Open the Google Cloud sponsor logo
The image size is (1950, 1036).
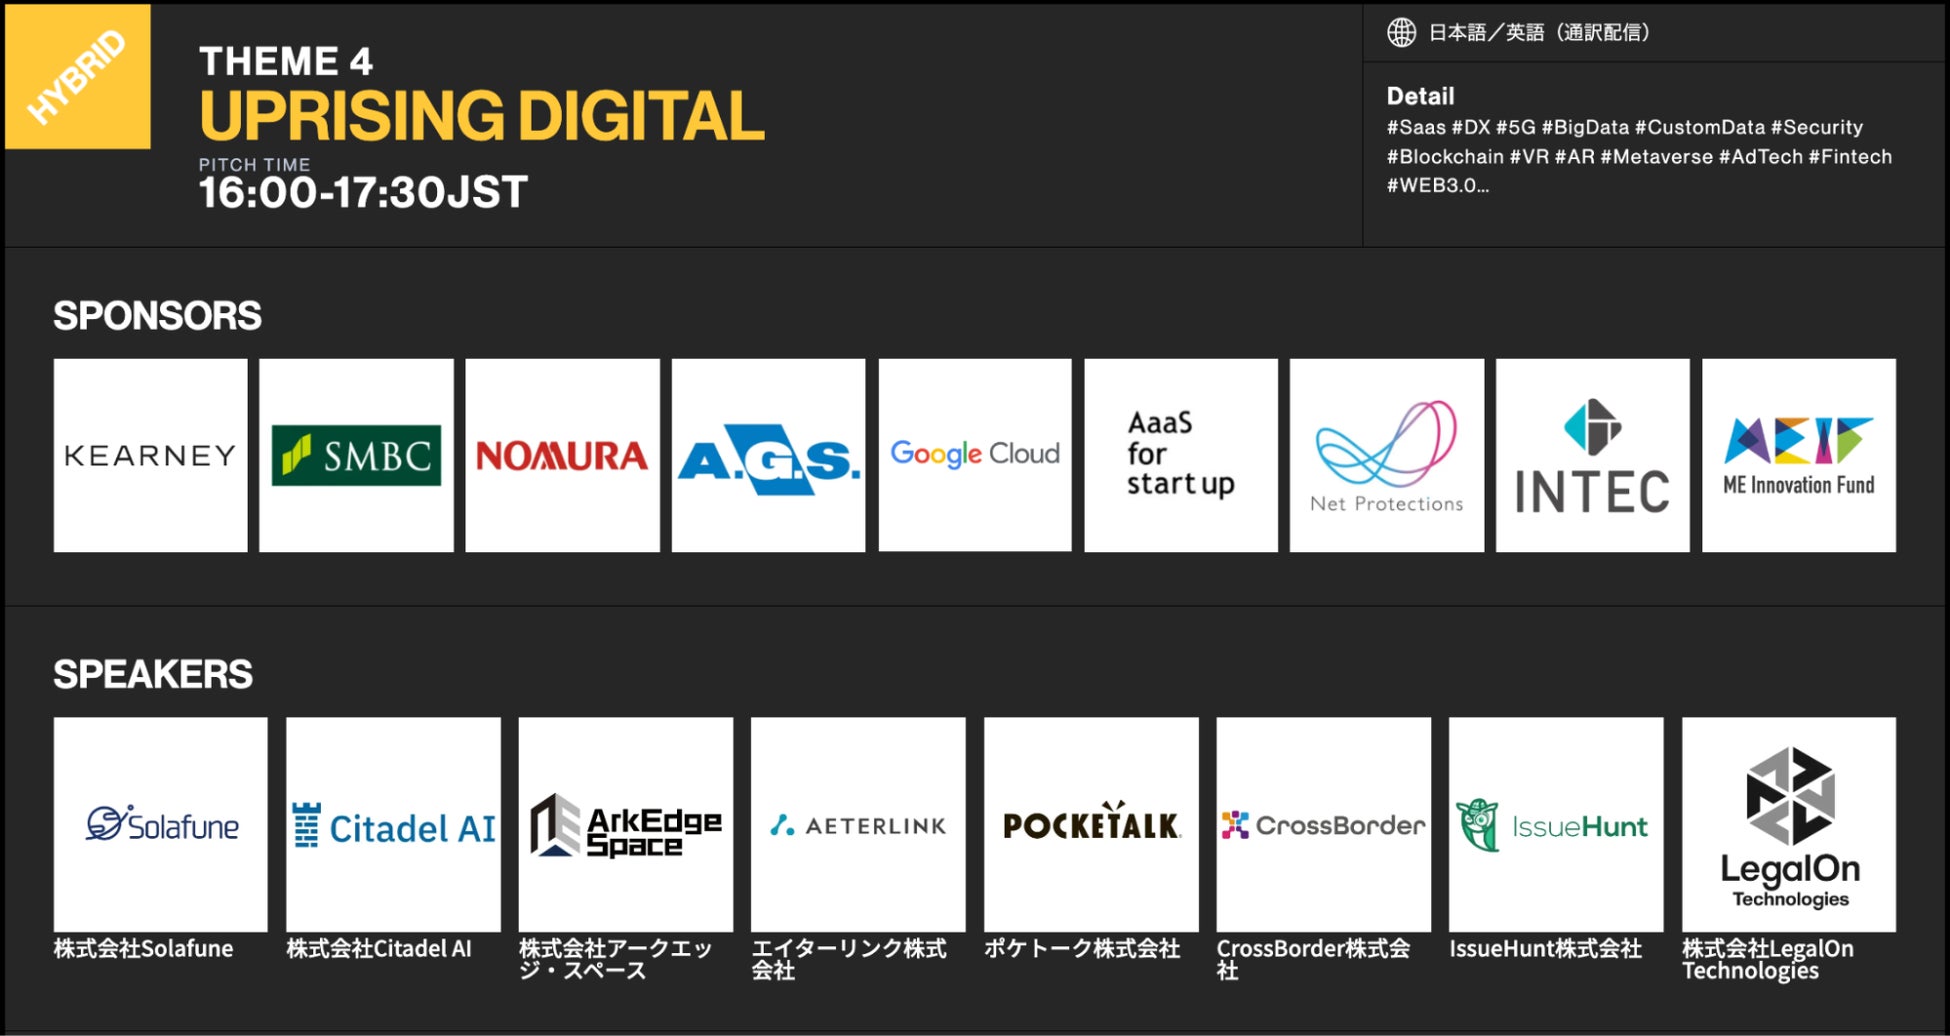coord(975,455)
